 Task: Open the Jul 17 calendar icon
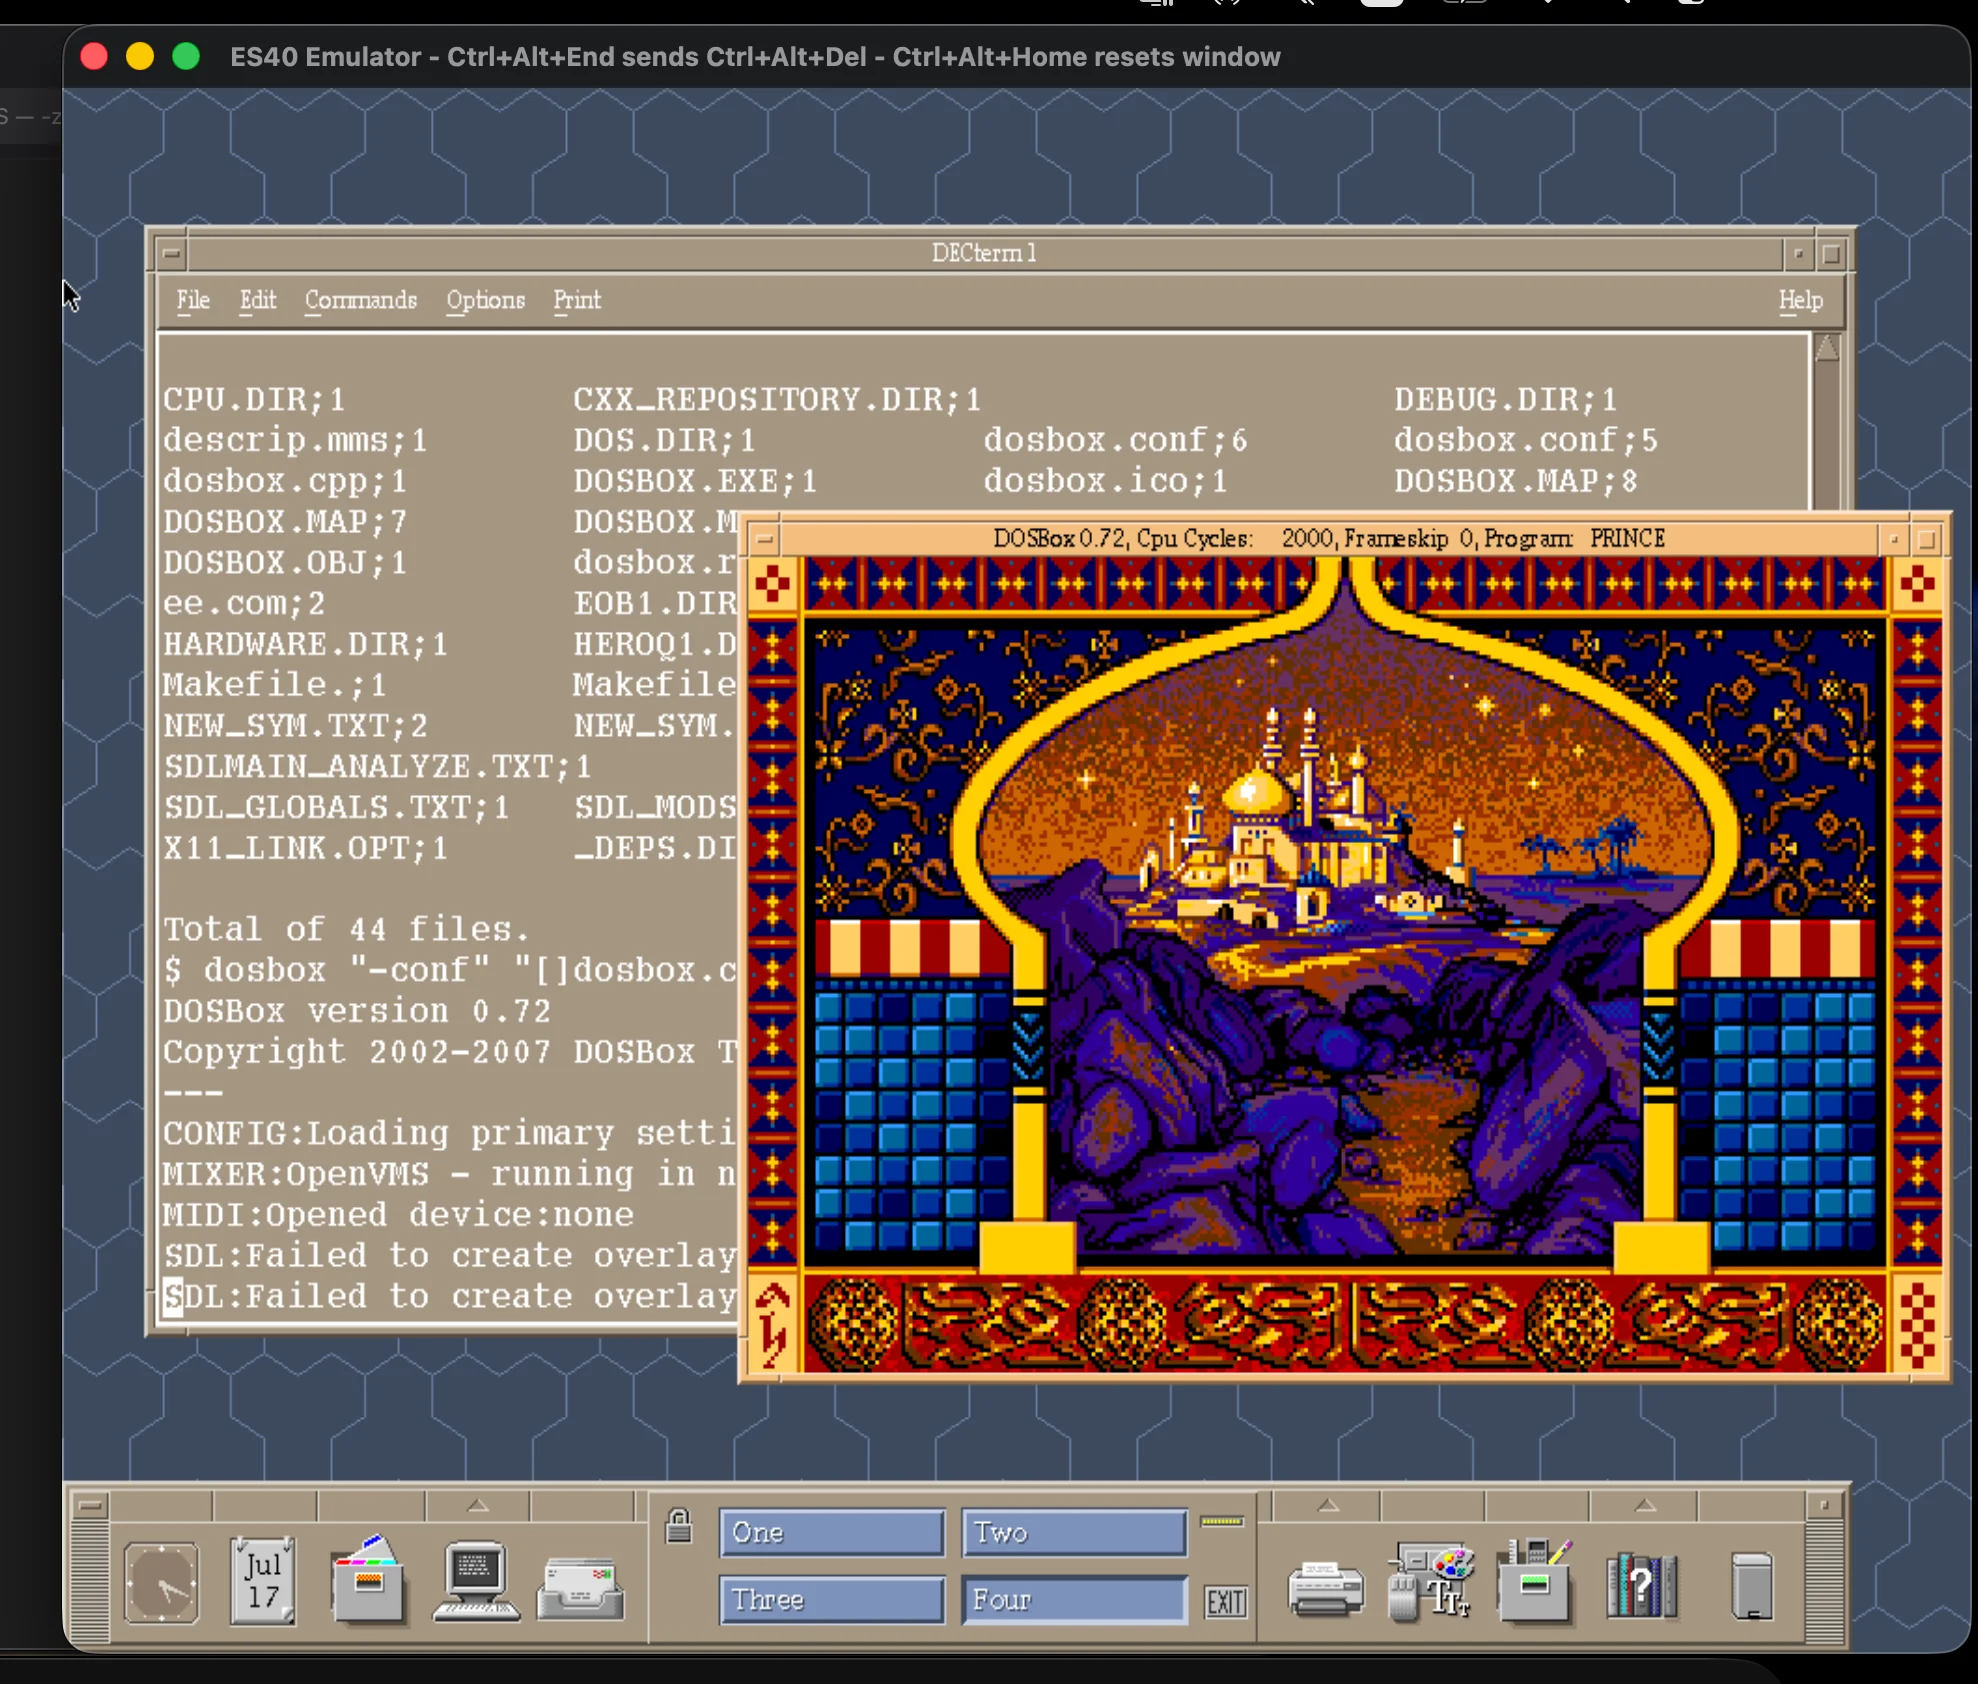(263, 1582)
